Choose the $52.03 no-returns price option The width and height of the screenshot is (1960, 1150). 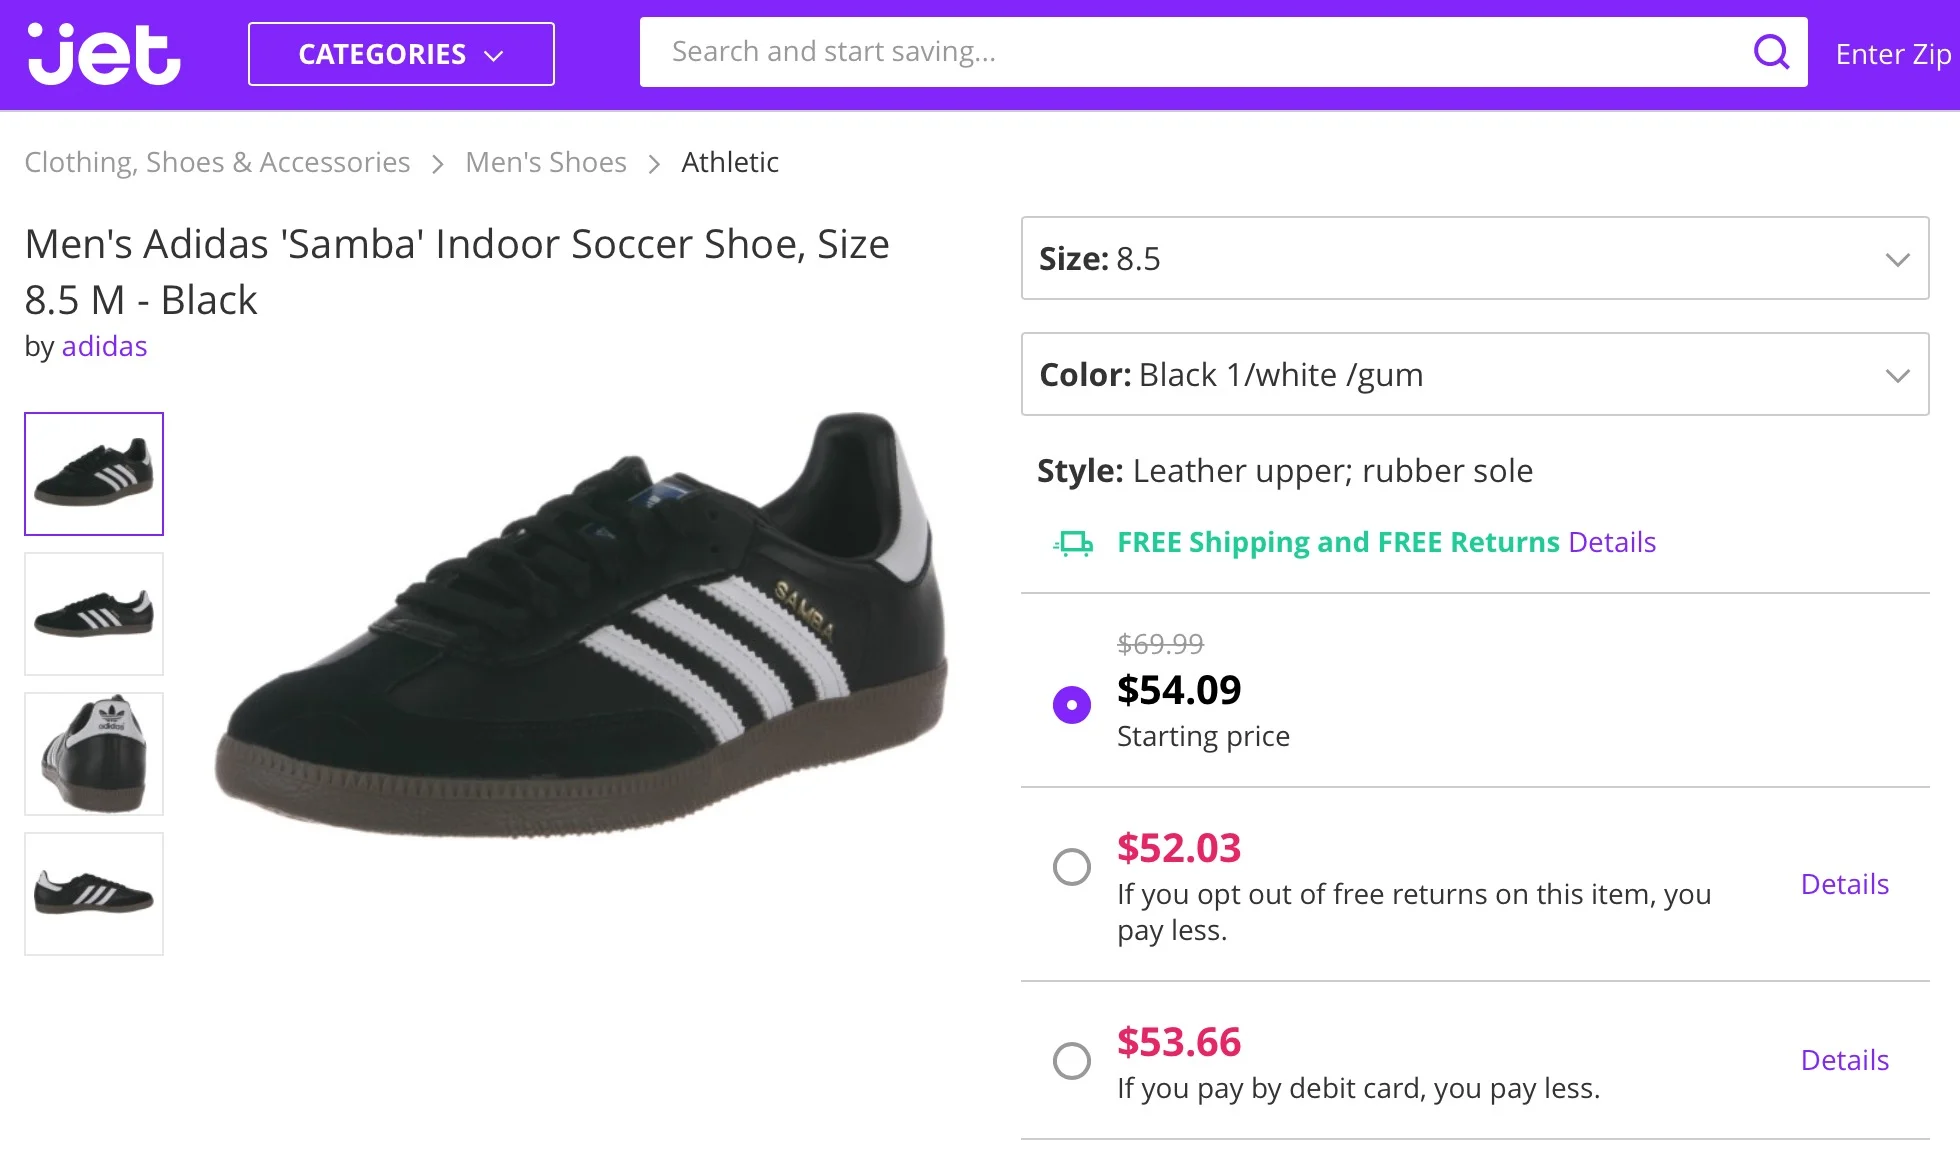click(x=1072, y=867)
